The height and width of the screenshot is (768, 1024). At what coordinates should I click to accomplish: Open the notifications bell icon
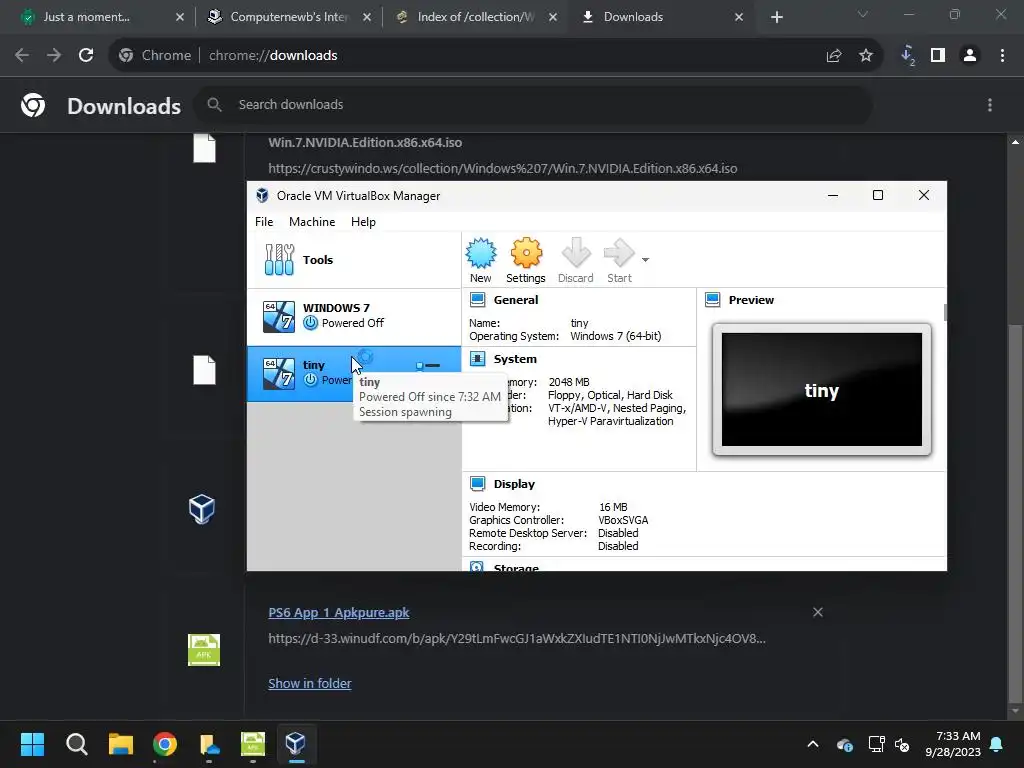tap(997, 744)
